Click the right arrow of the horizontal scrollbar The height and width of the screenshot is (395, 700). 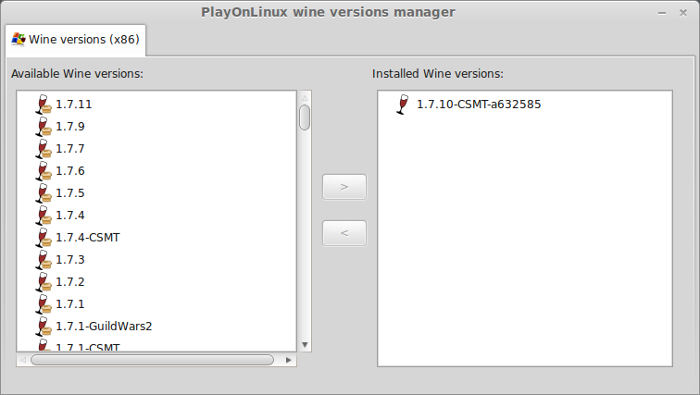pos(289,360)
